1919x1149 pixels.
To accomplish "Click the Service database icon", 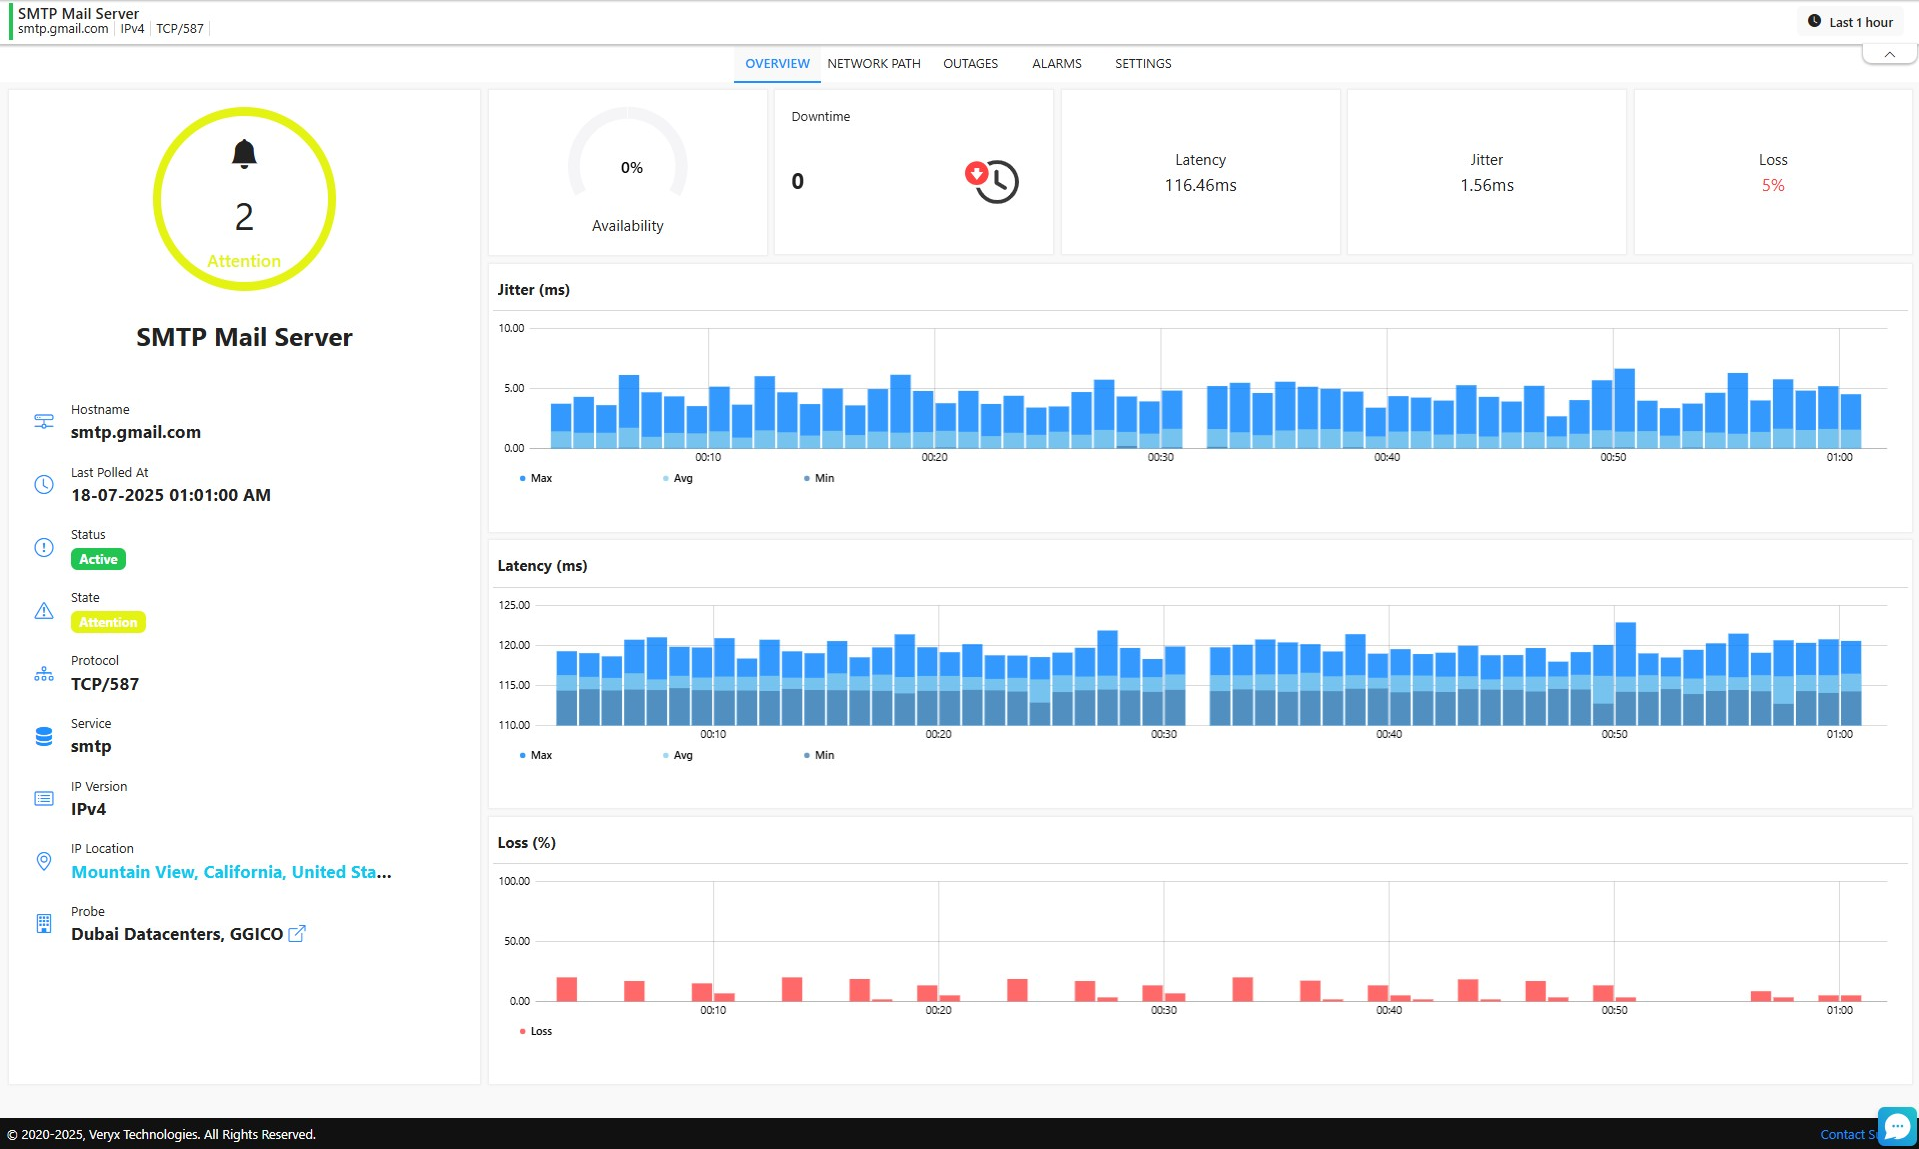I will click(44, 736).
